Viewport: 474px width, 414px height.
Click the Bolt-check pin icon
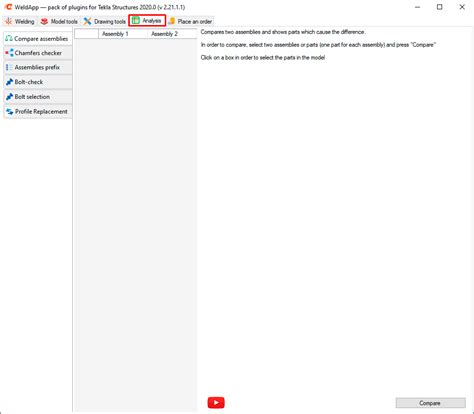coord(9,82)
